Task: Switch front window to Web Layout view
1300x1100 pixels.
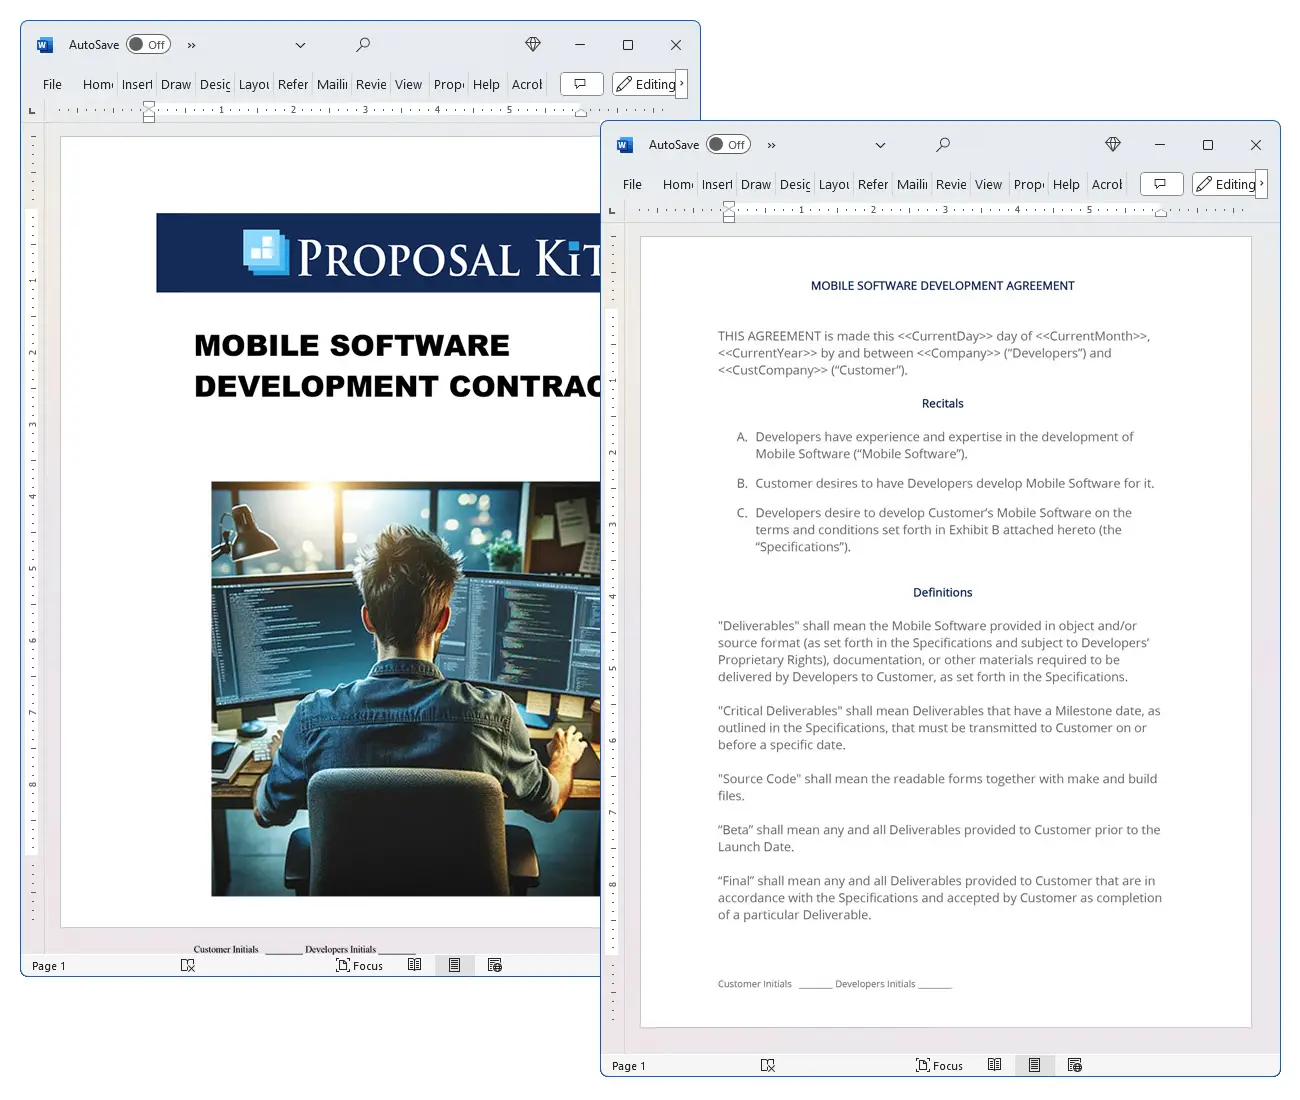Action: 1074,1065
